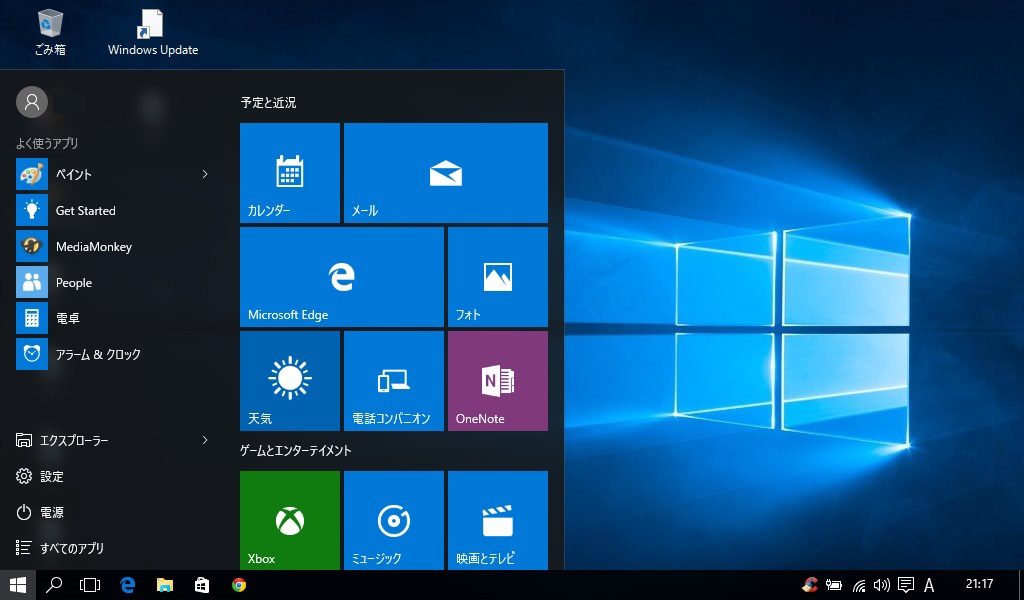This screenshot has height=600, width=1024.
Task: Launch the Microsoft Edge tile
Action: coord(342,277)
